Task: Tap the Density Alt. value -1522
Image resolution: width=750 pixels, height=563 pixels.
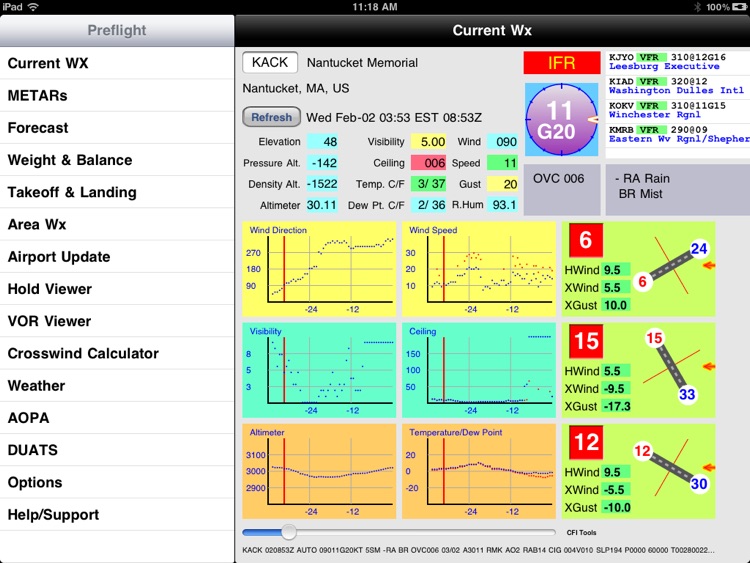Action: click(x=322, y=184)
